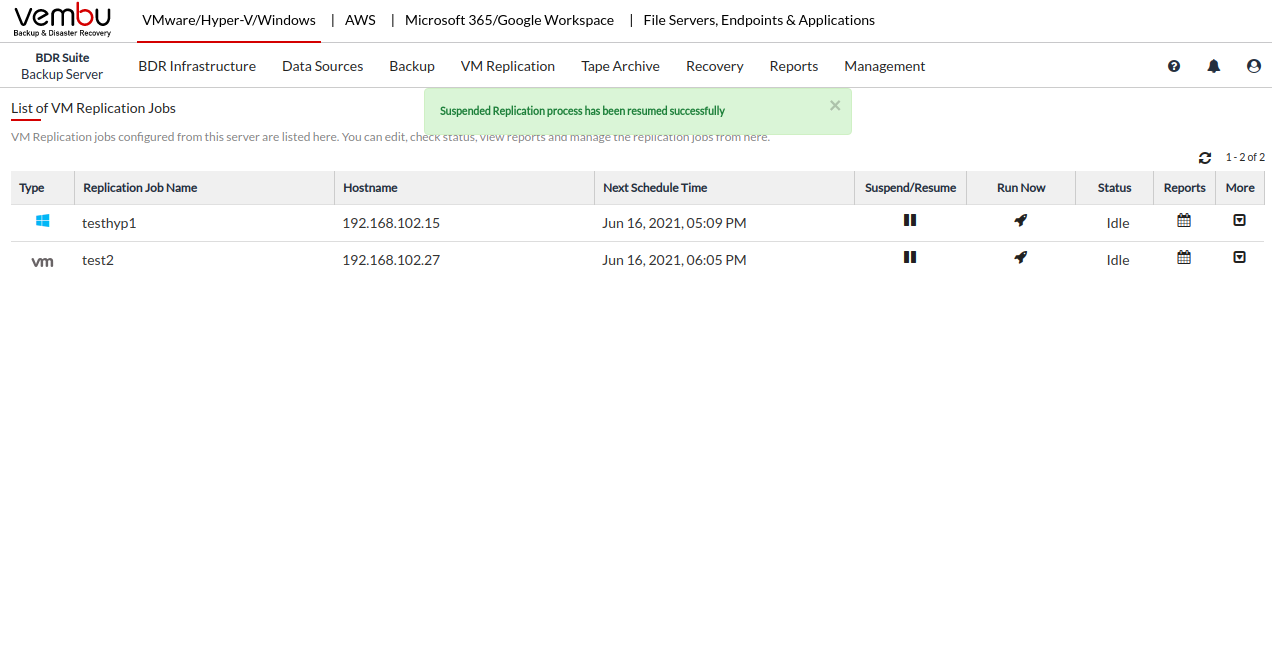Open the Management dropdown menu

[x=884, y=66]
